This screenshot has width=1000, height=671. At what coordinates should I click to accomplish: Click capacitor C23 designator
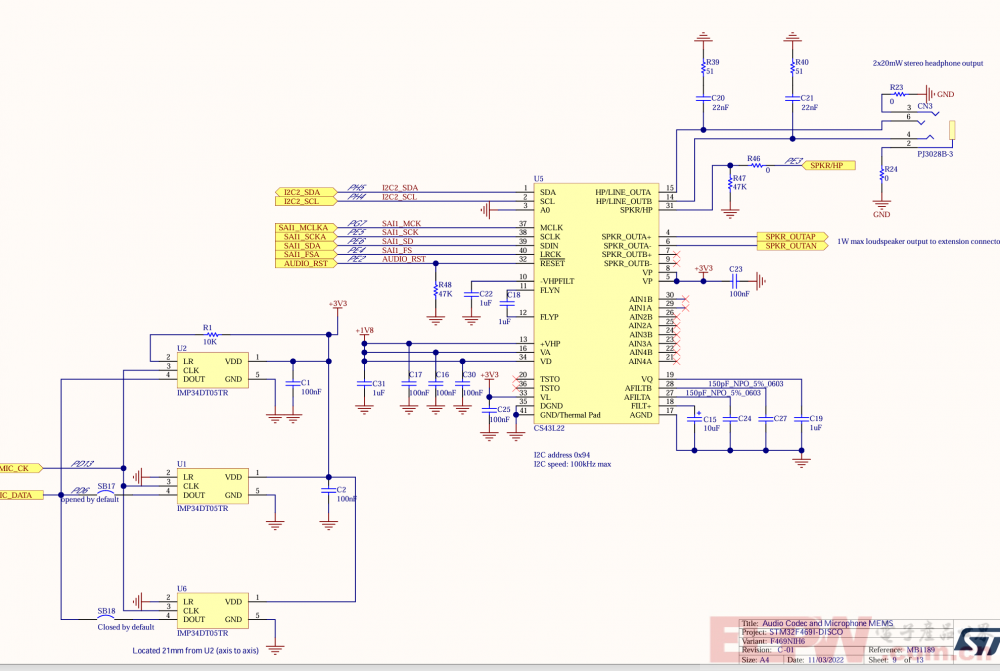click(x=736, y=269)
